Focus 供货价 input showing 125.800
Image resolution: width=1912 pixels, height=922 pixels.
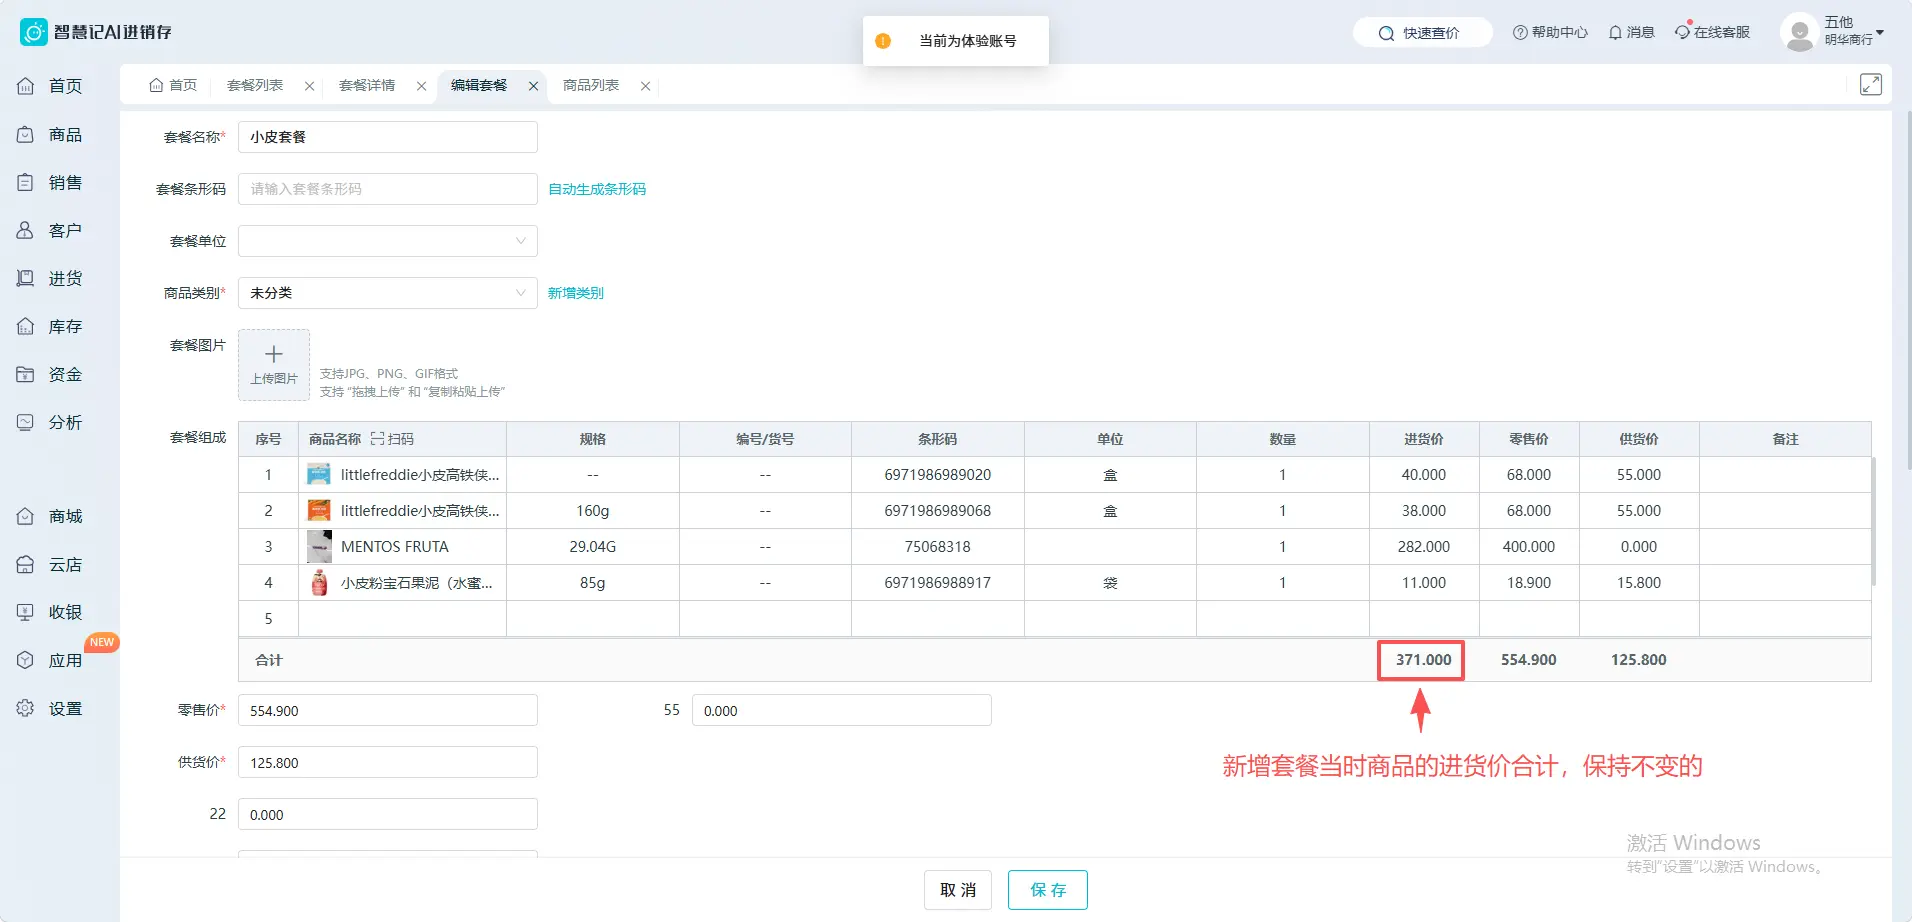click(388, 762)
